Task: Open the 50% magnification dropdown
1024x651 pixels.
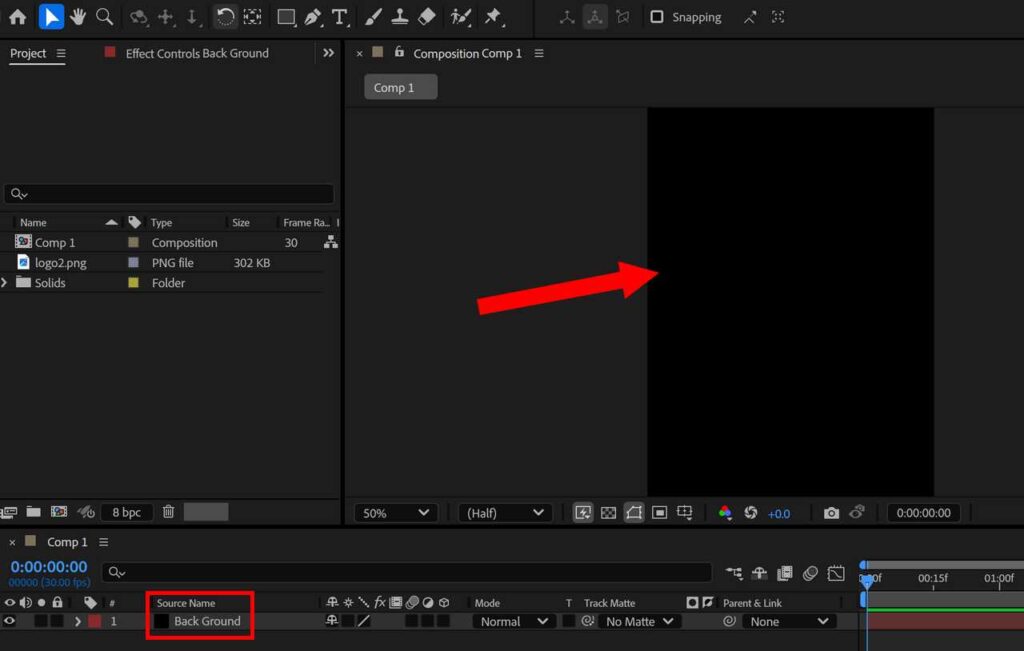Action: [x=396, y=513]
